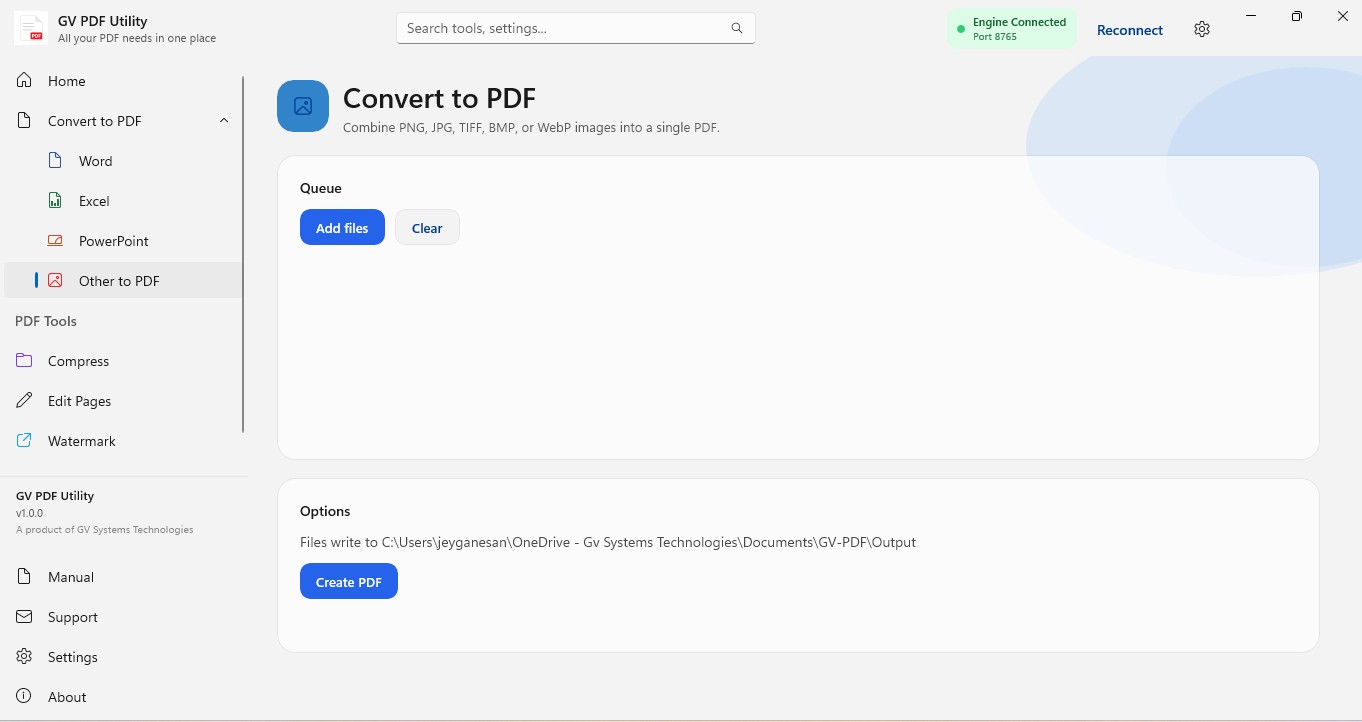Open the Compress tool
Viewport: 1362px width, 722px height.
(124, 360)
